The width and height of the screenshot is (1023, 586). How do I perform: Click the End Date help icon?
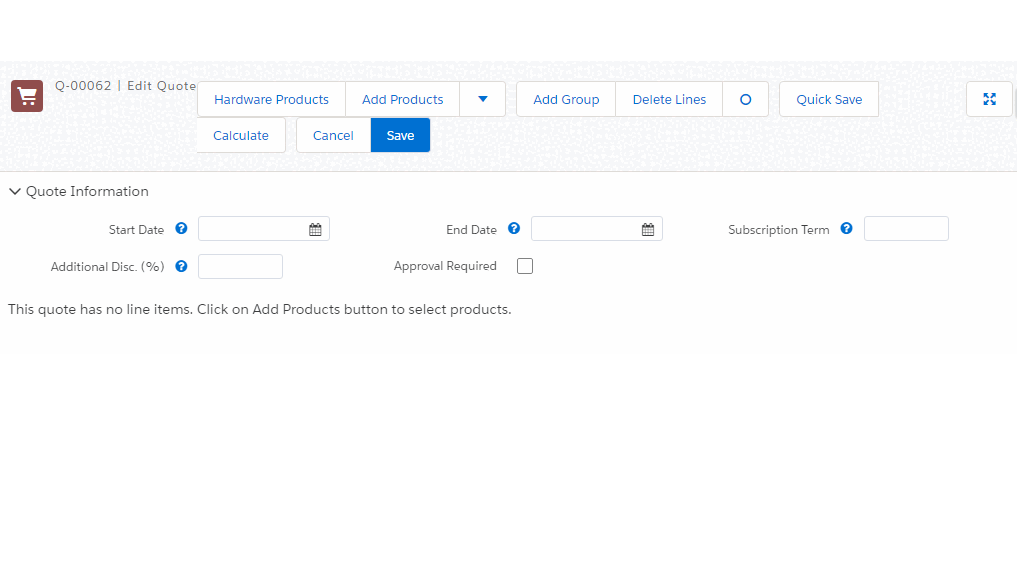[514, 229]
